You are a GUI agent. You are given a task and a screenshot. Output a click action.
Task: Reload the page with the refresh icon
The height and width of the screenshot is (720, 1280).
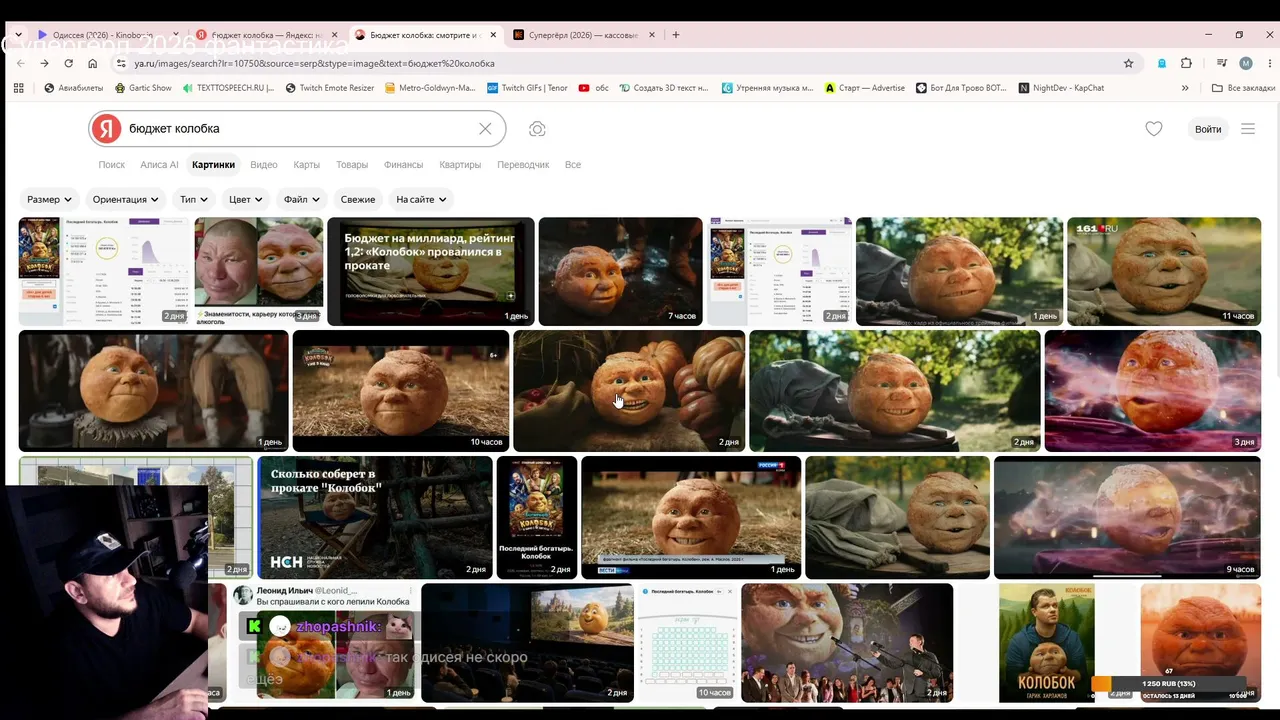point(68,63)
